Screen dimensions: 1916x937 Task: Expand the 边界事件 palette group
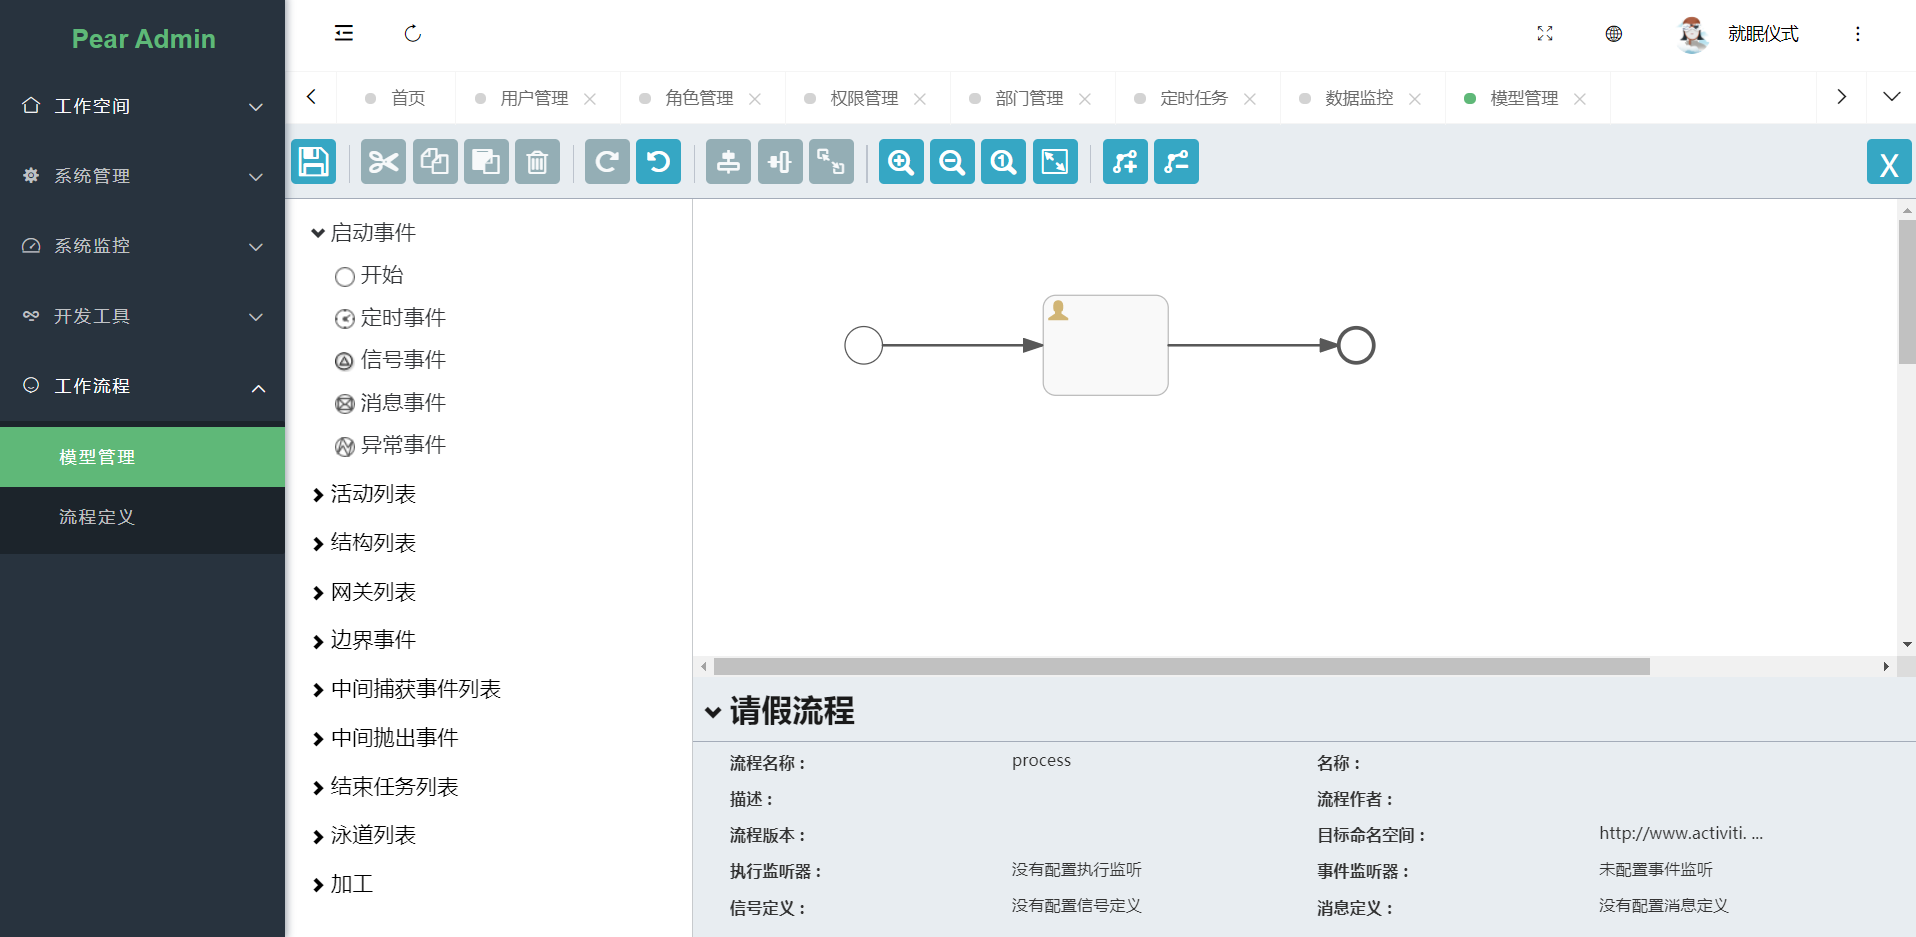tap(364, 640)
